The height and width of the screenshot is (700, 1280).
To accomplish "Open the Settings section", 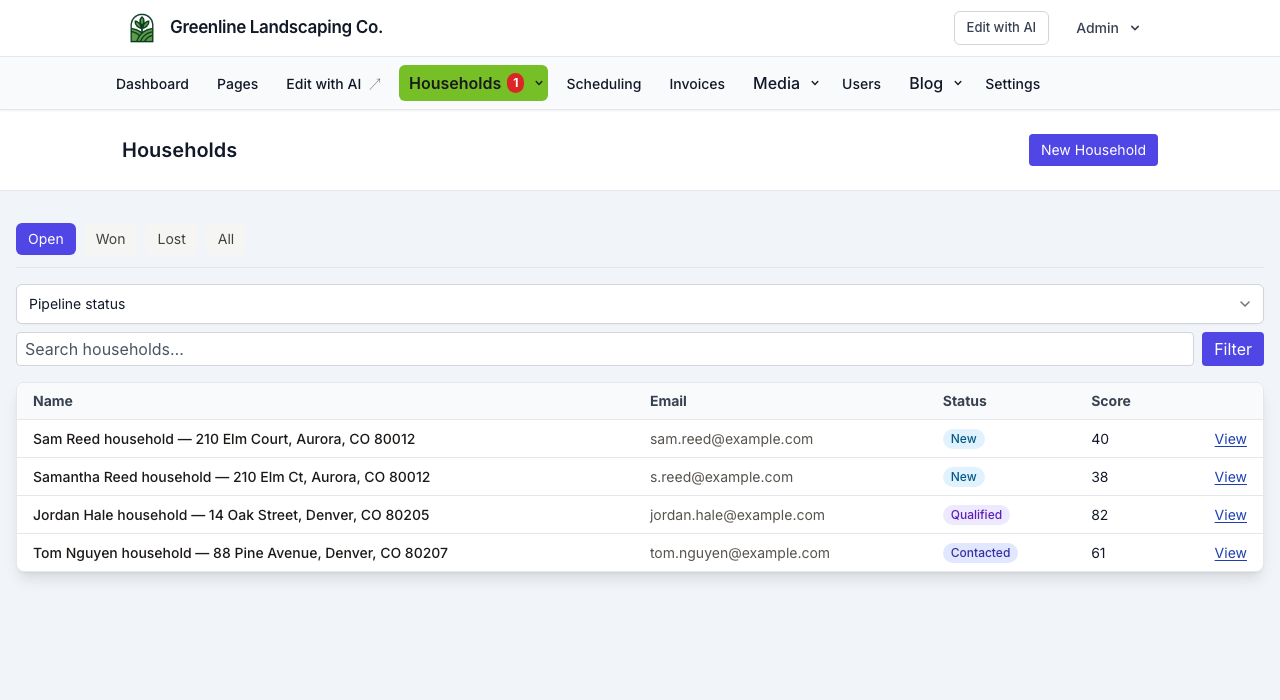I will 1012,84.
